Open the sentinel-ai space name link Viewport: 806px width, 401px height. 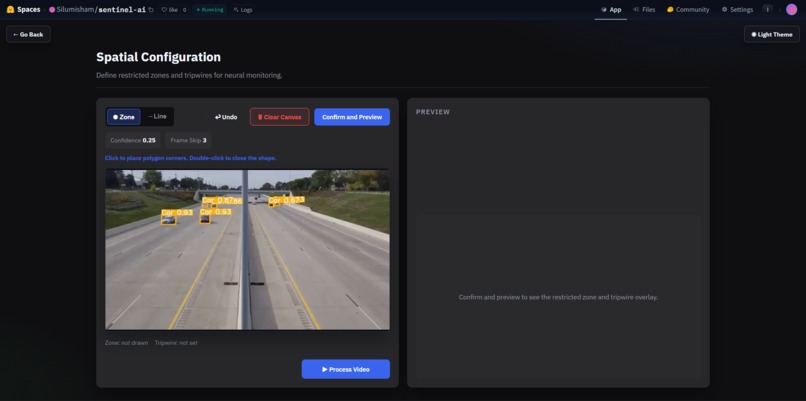coord(122,10)
